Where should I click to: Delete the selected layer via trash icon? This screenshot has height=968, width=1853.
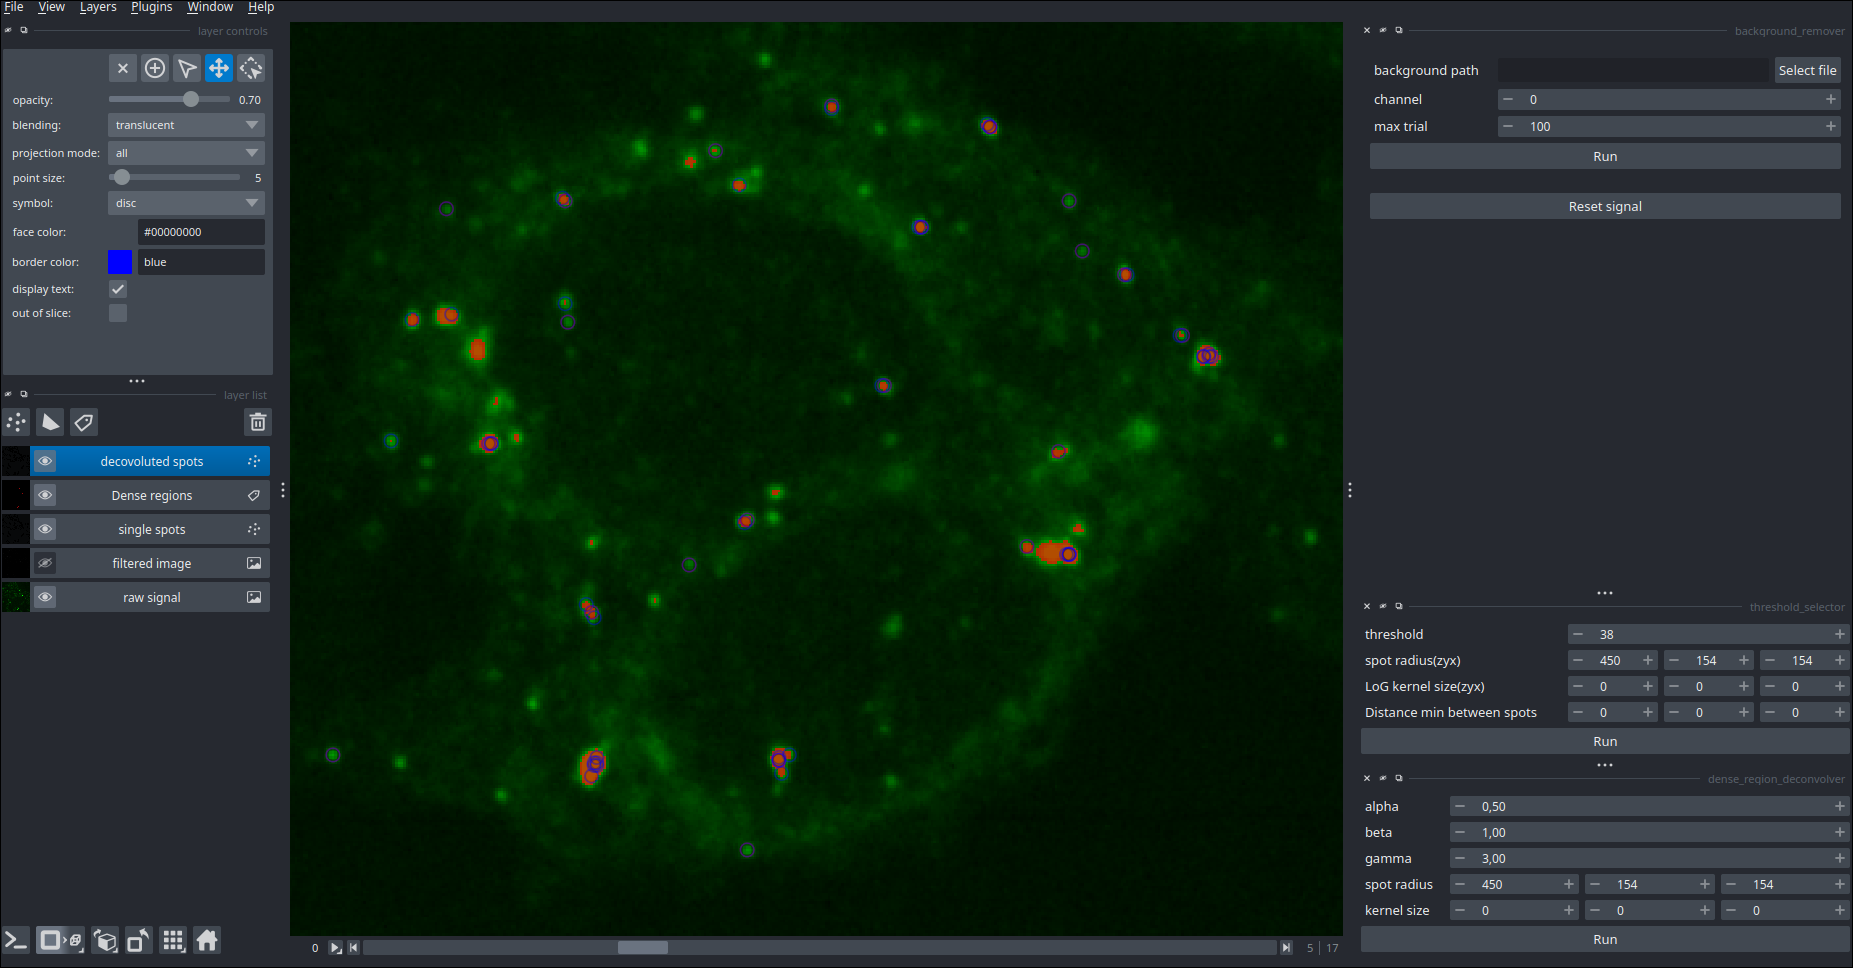pos(258,422)
